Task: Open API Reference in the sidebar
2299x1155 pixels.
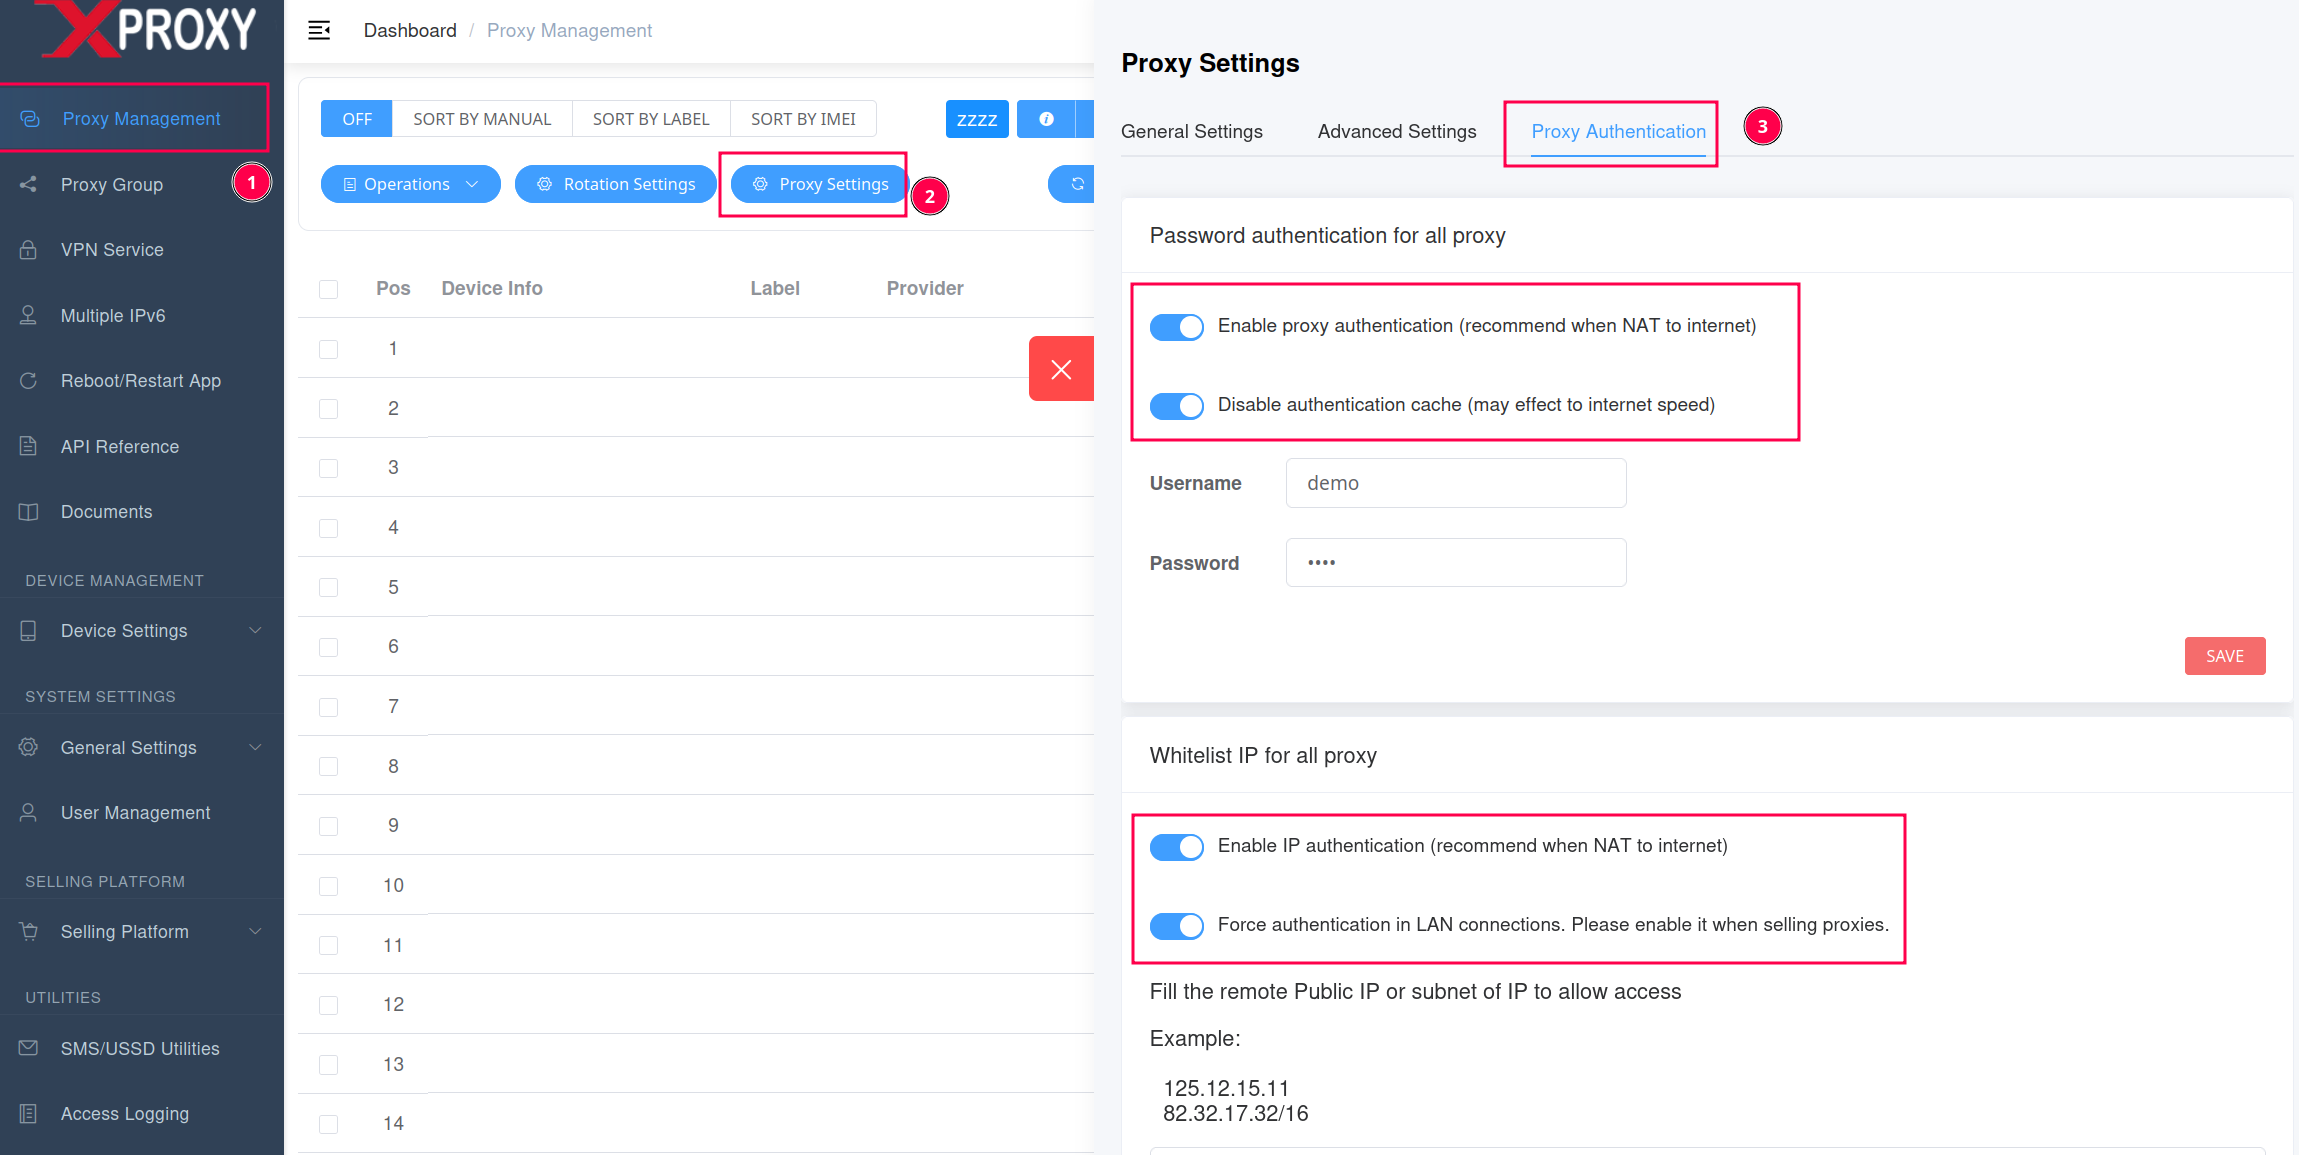Action: [120, 447]
